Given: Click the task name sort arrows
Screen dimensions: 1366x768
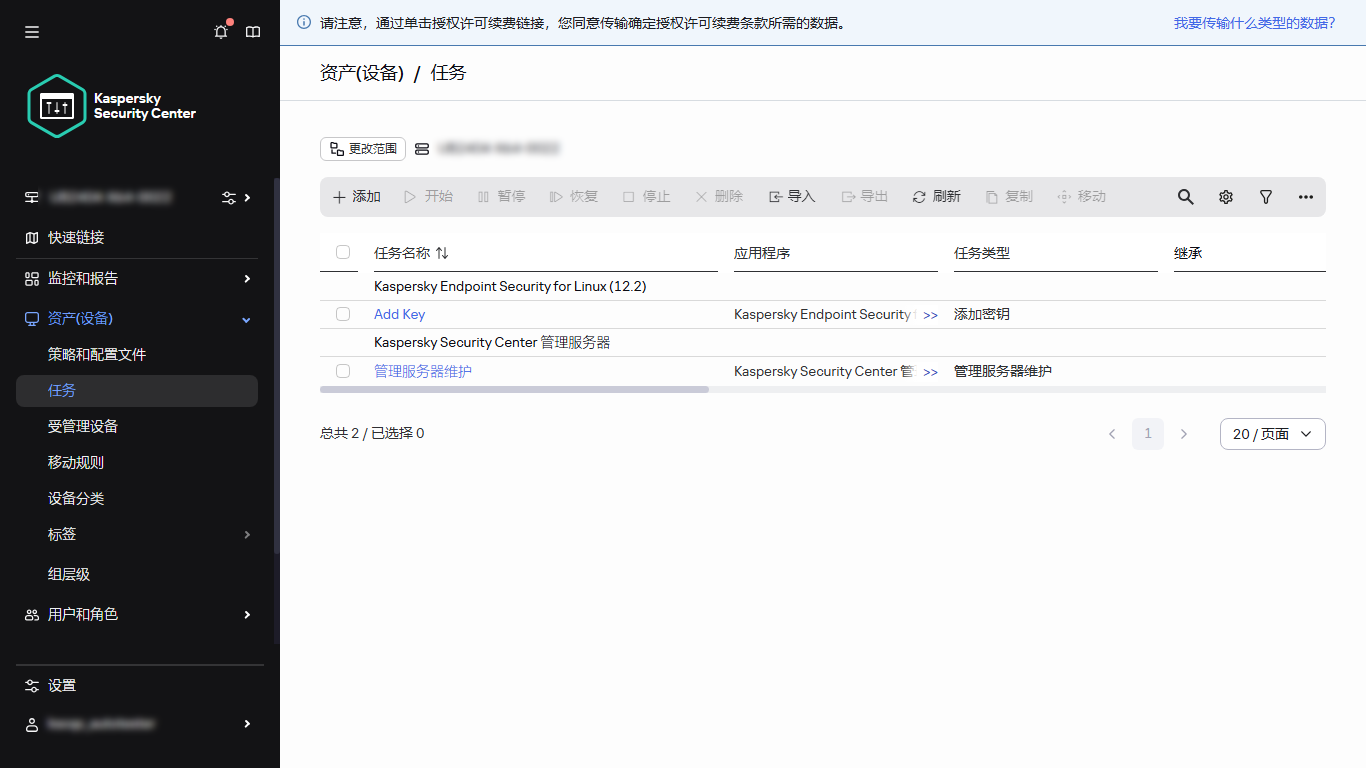Looking at the screenshot, I should 443,253.
